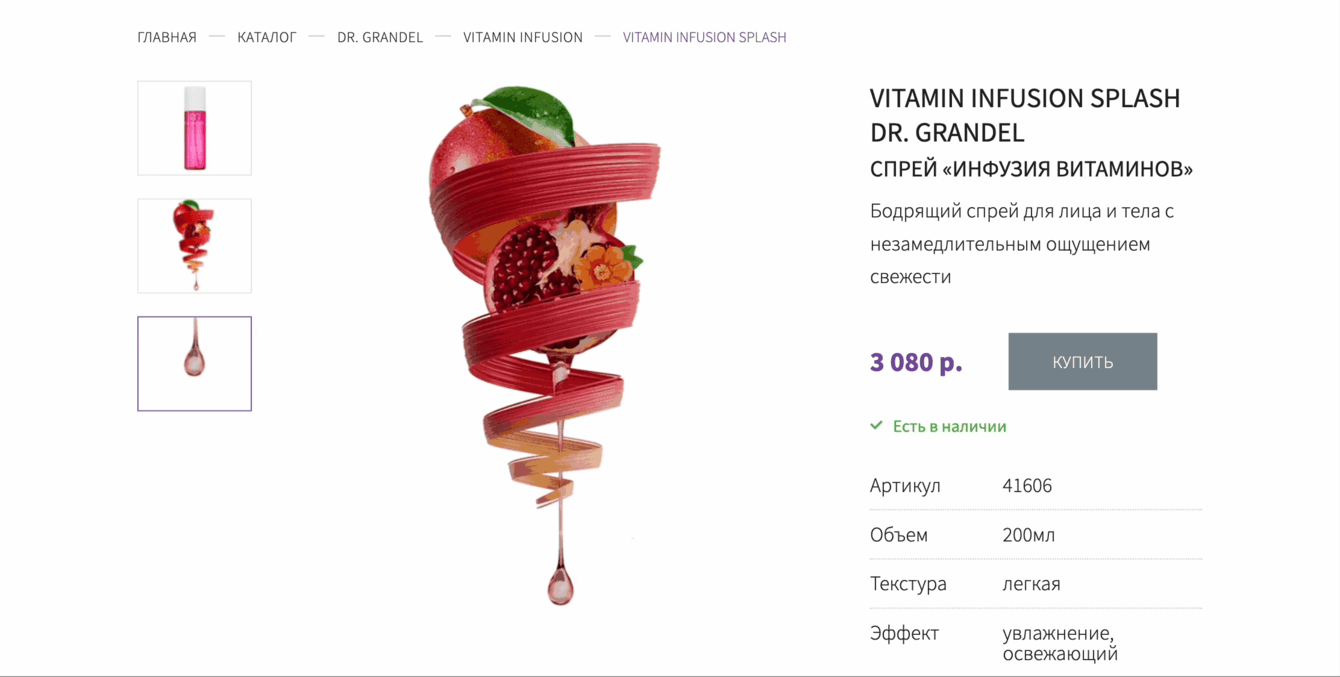This screenshot has height=677, width=1340.
Task: Open VITAMIN INFUSION breadcrumb link
Action: 523,37
